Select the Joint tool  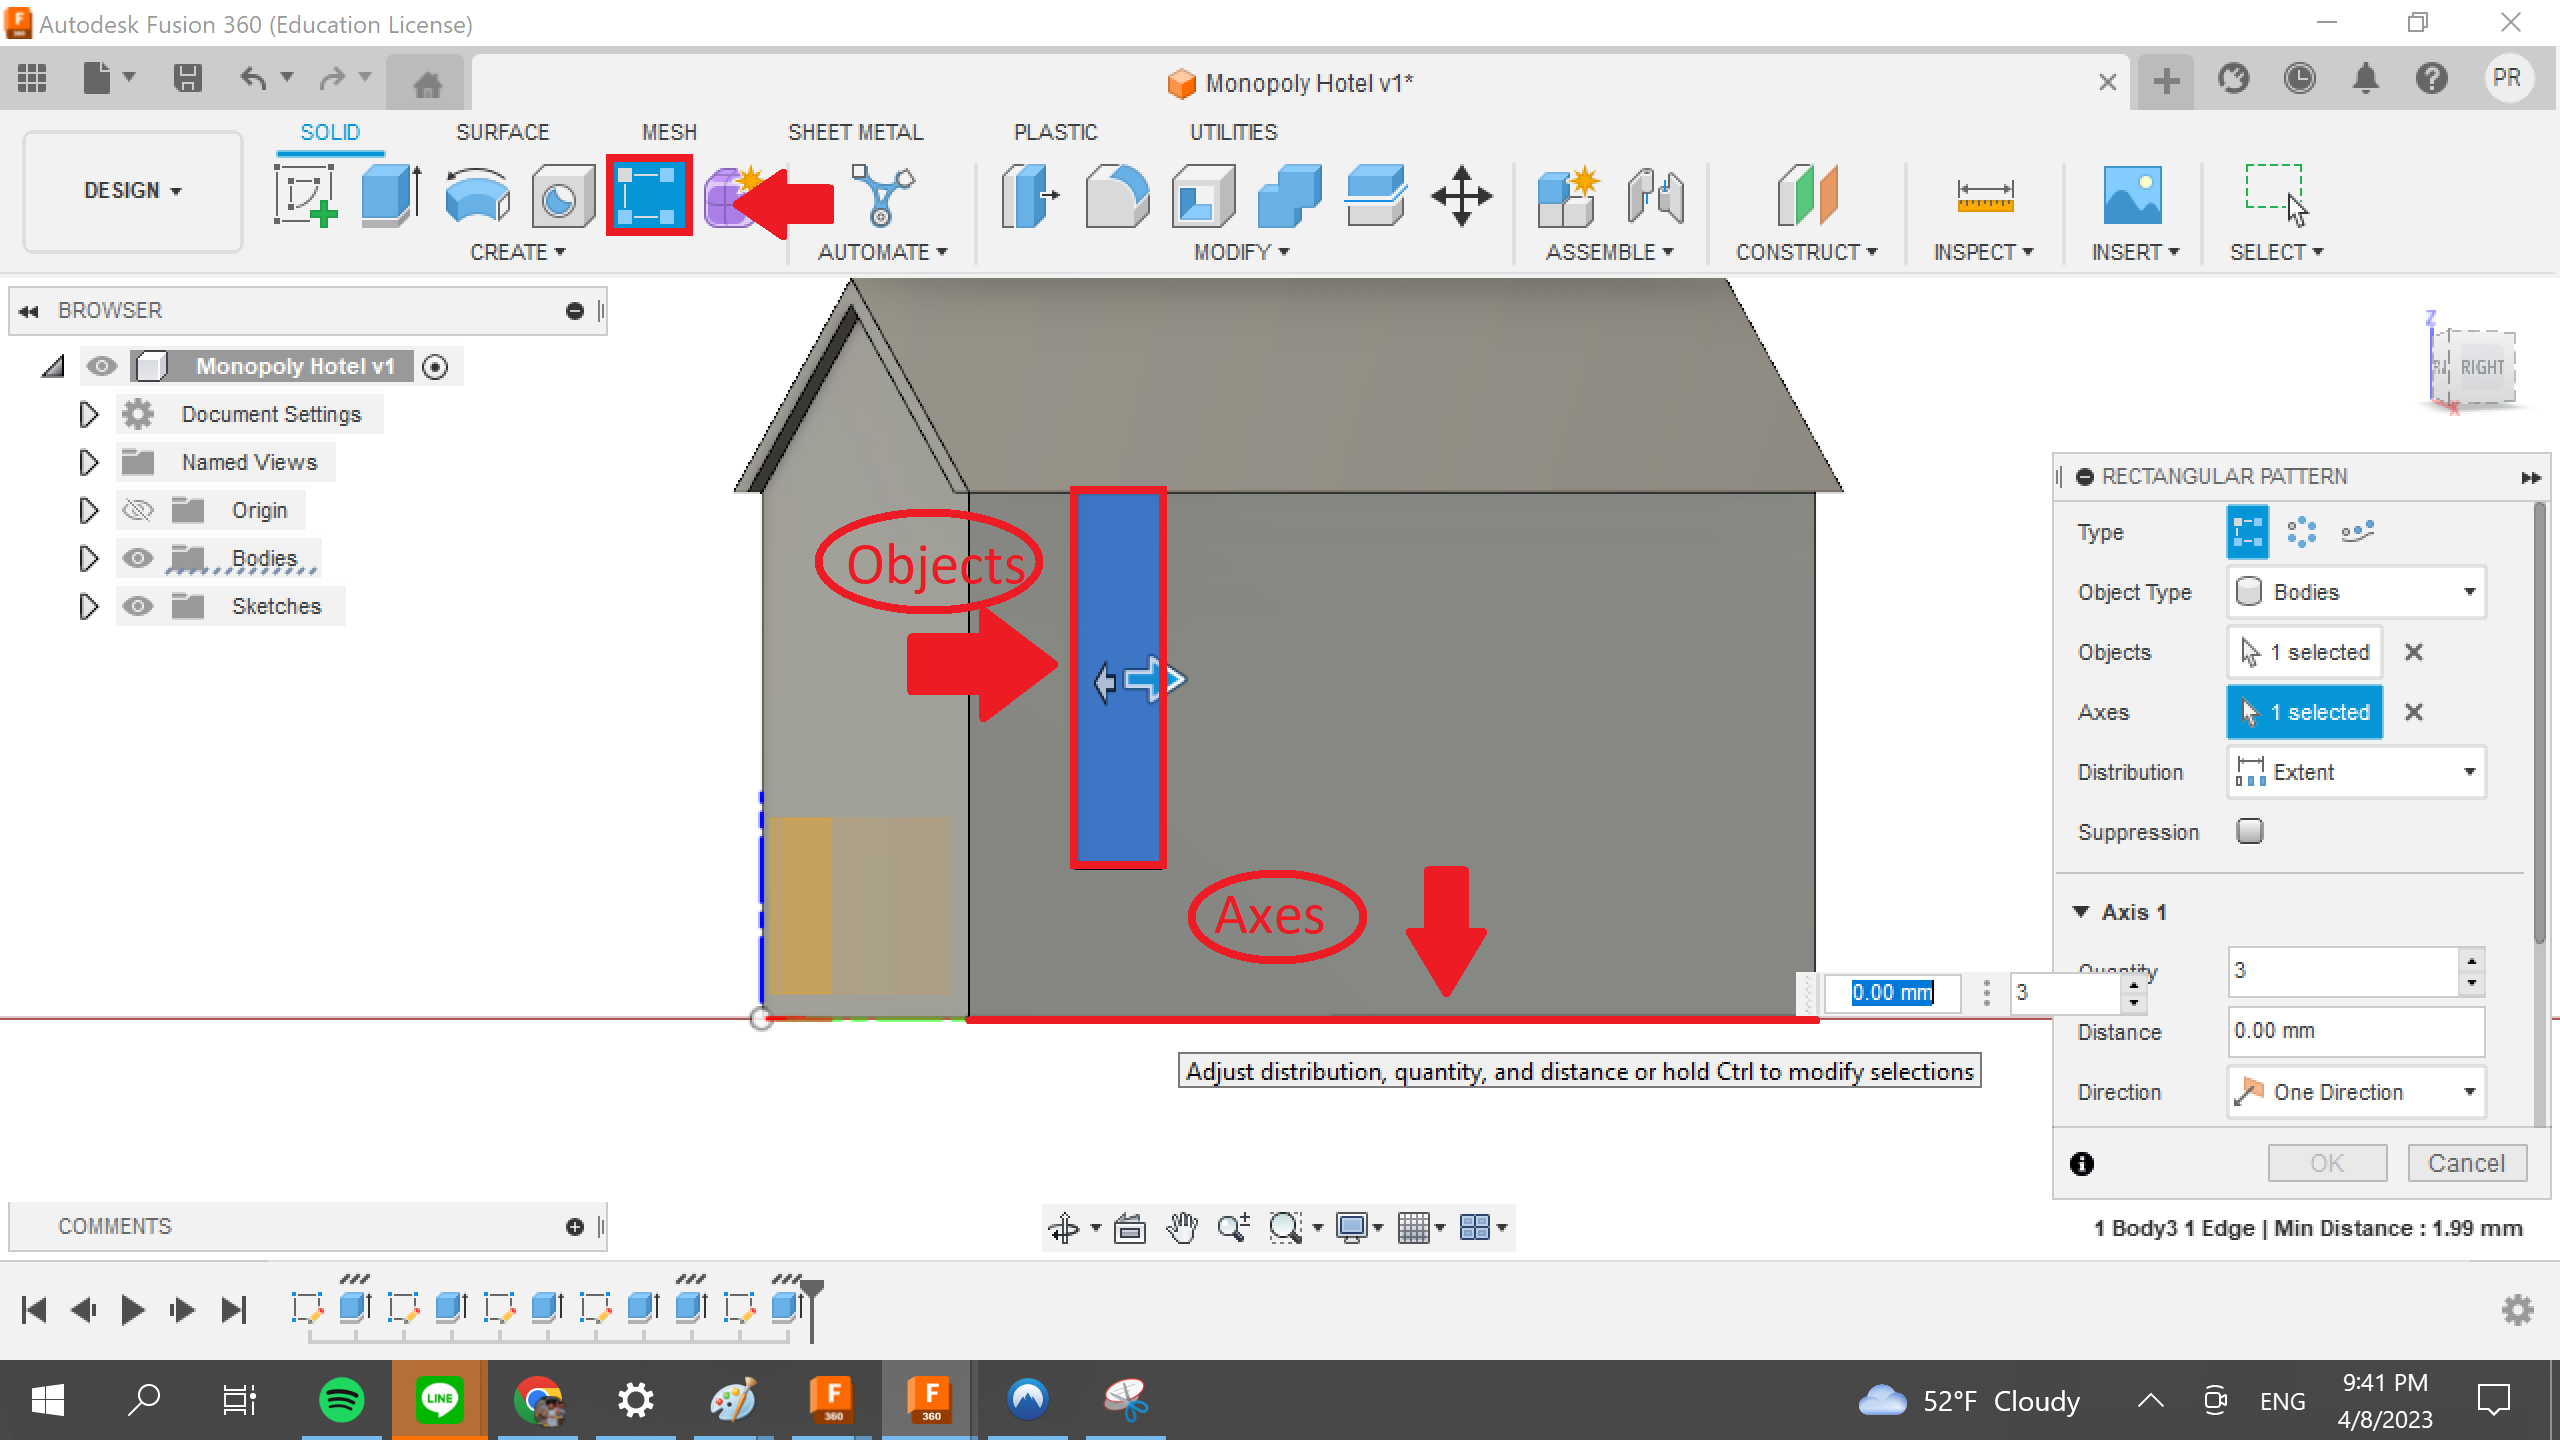[x=1655, y=195]
